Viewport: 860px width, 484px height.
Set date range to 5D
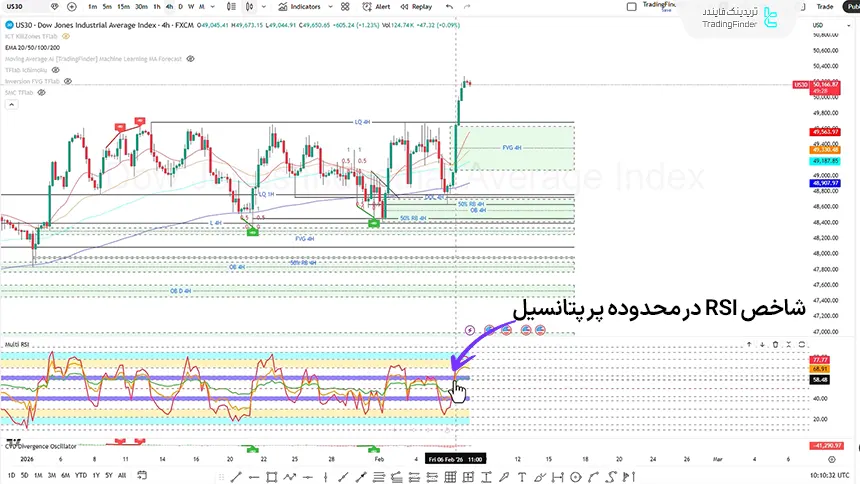coord(25,475)
